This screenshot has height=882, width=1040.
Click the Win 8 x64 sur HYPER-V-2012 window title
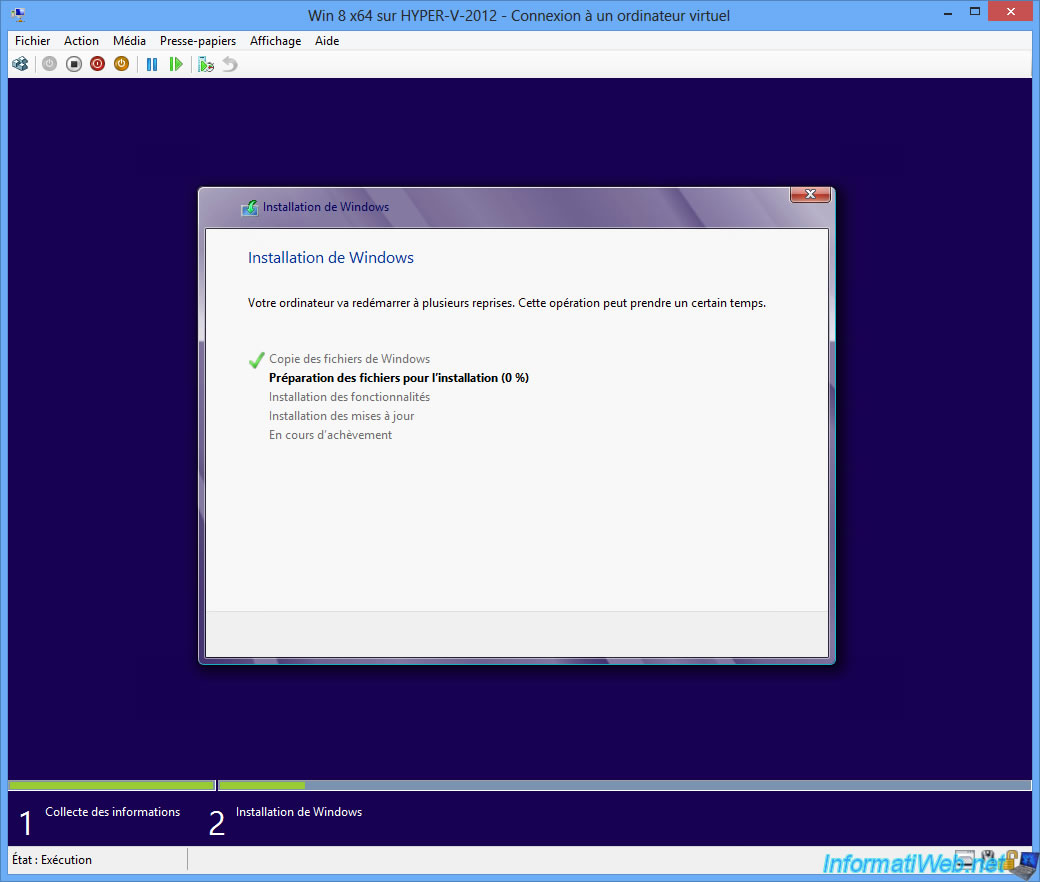click(x=519, y=16)
